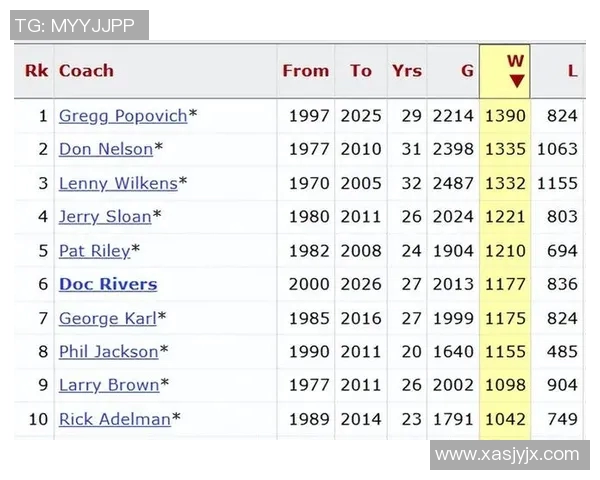Screen dimensions: 600x480
Task: Click the red sort arrow under W
Action: coord(516,82)
